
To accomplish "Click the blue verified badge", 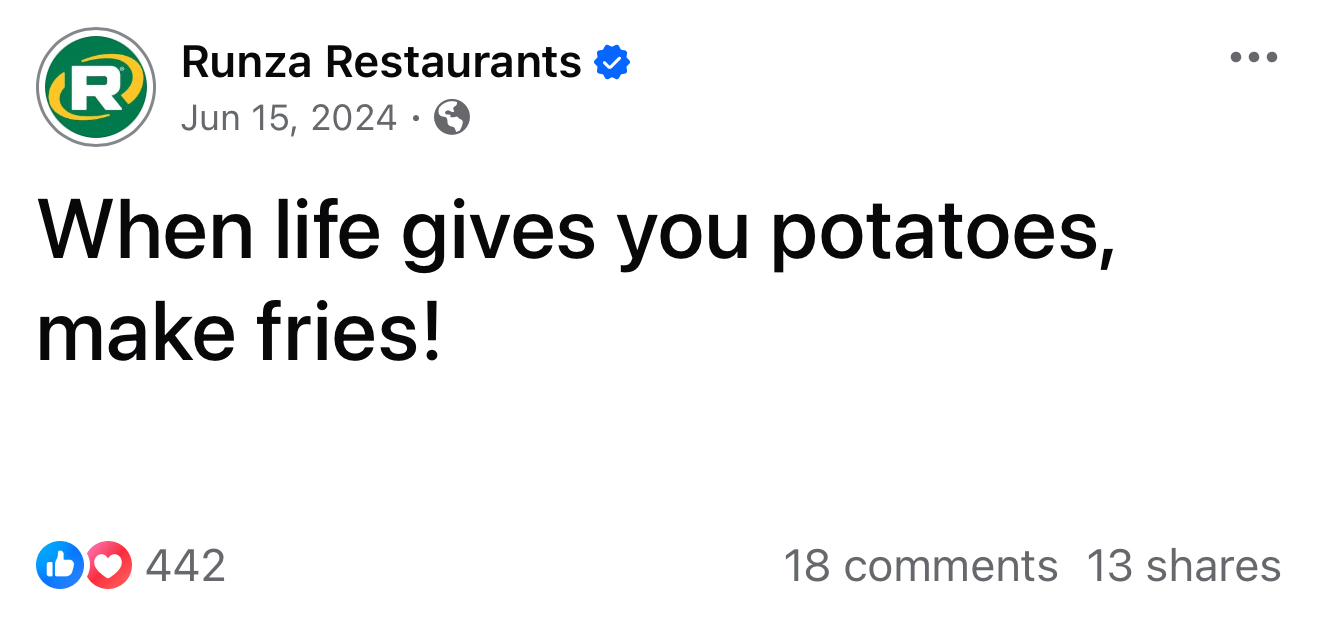I will coord(612,64).
